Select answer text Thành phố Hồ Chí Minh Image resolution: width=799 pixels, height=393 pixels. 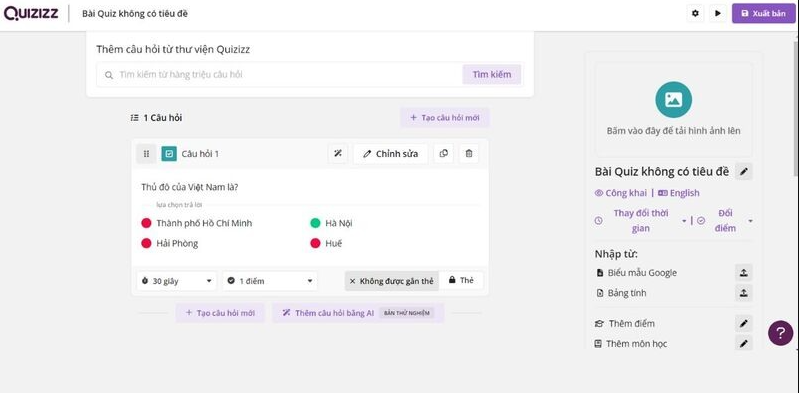click(204, 223)
